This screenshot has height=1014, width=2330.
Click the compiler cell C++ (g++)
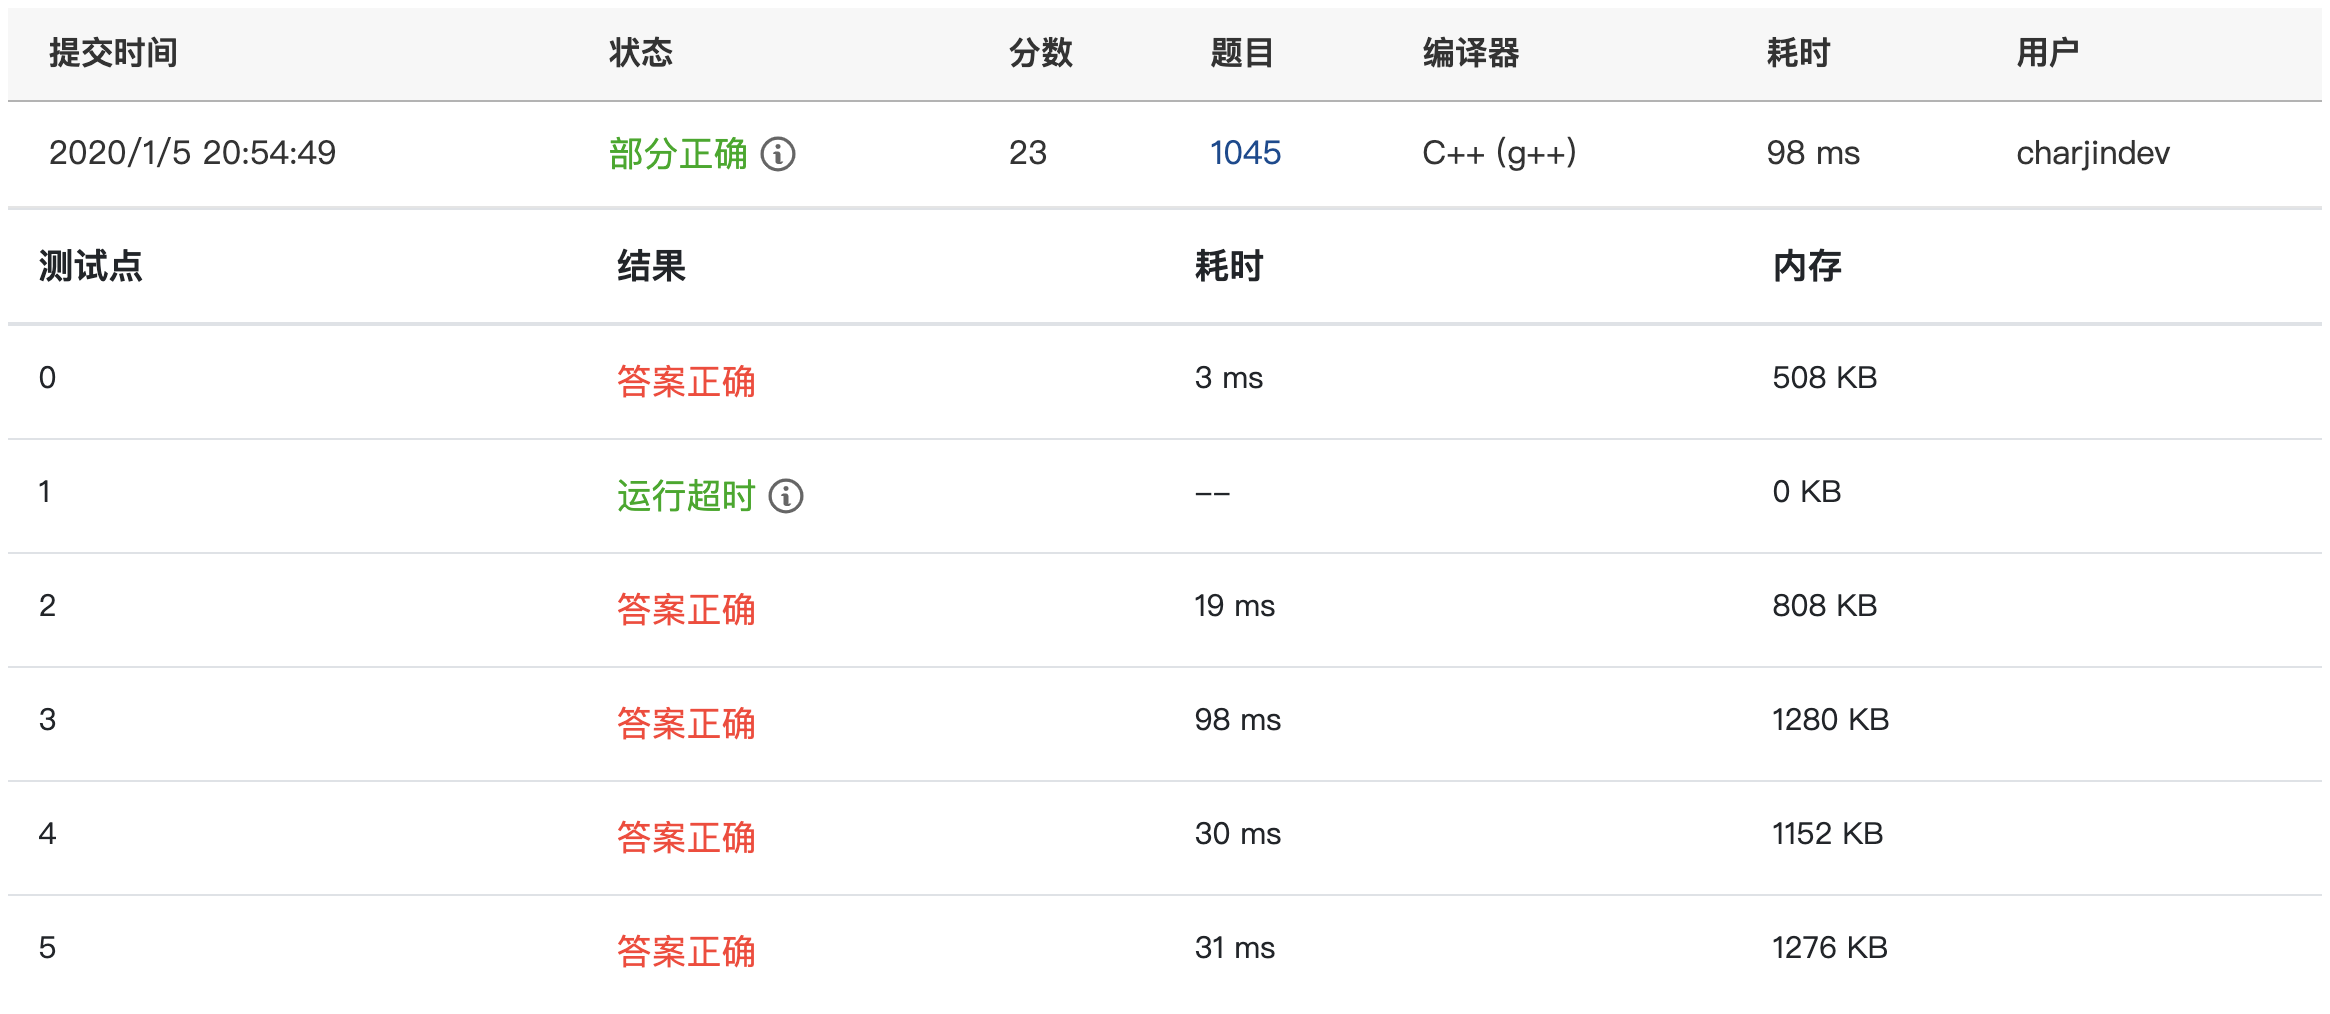tap(1499, 153)
